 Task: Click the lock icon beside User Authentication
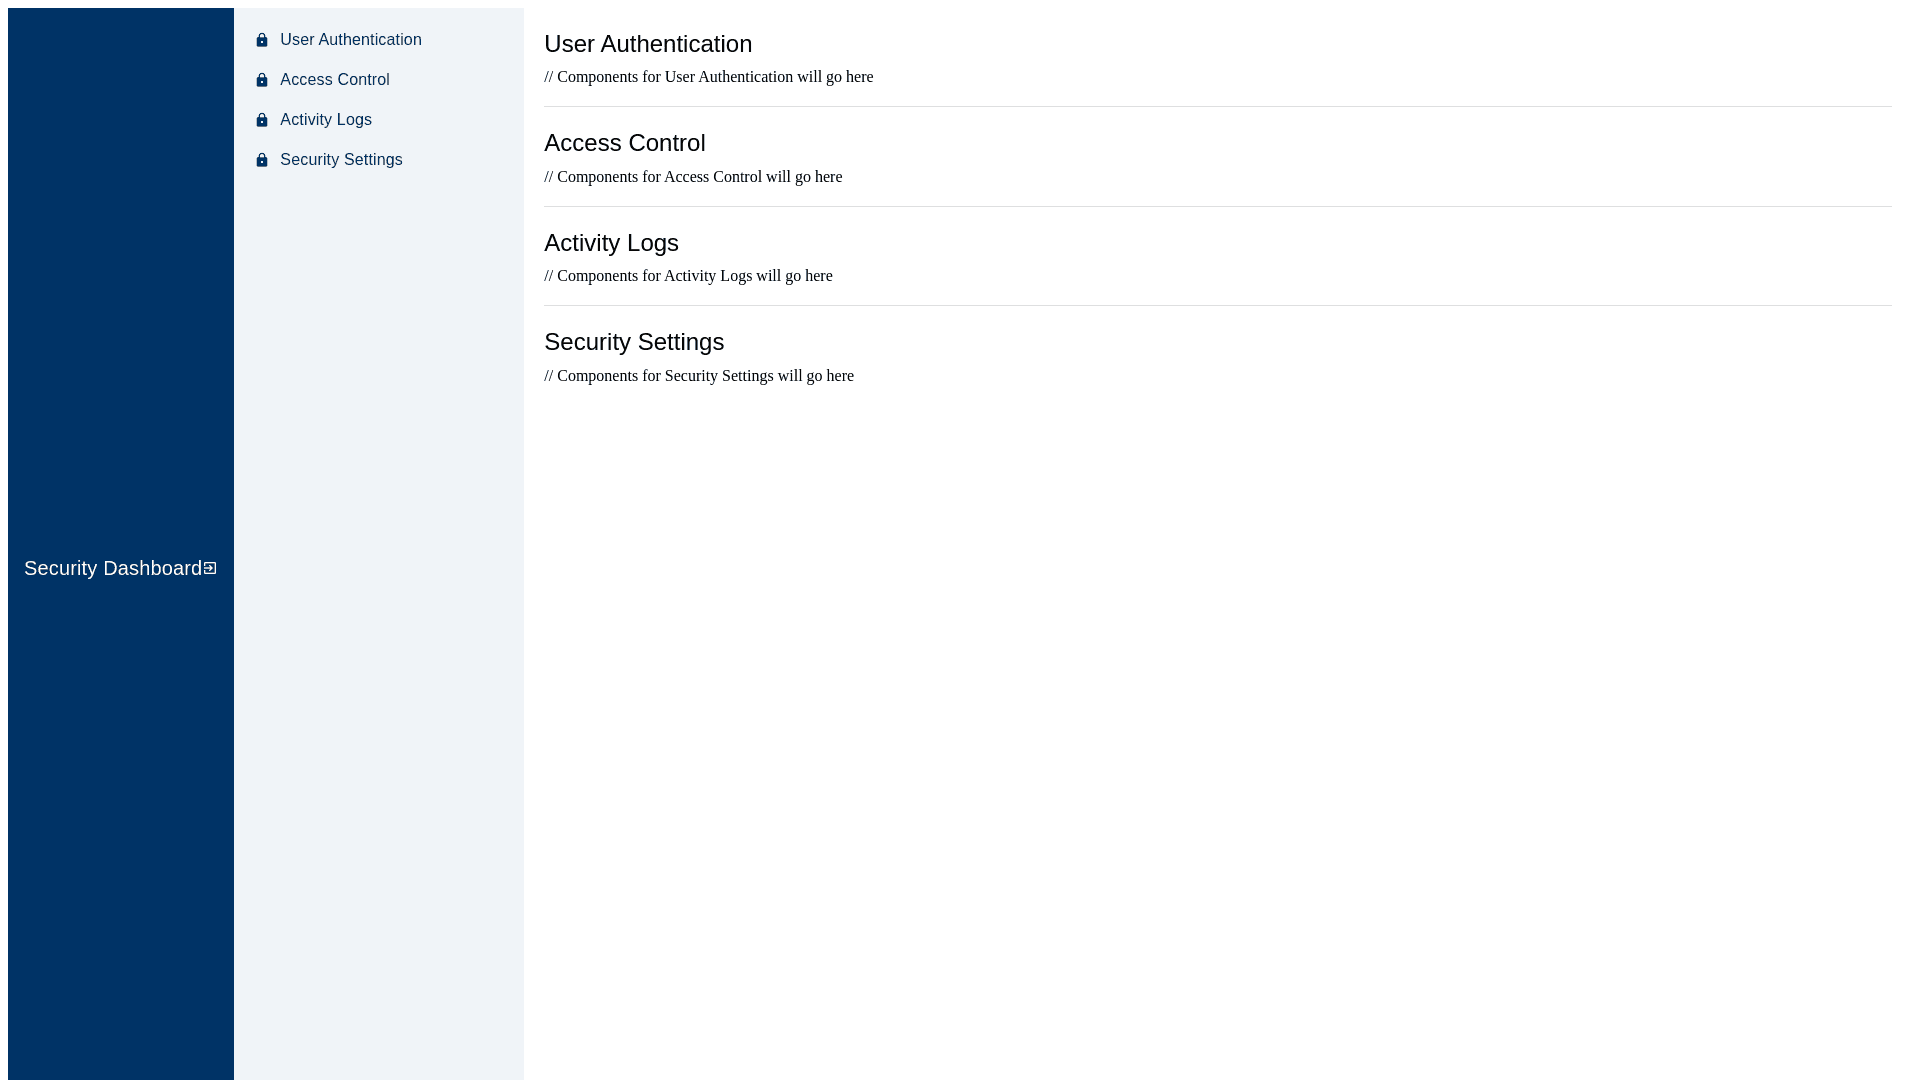click(262, 40)
